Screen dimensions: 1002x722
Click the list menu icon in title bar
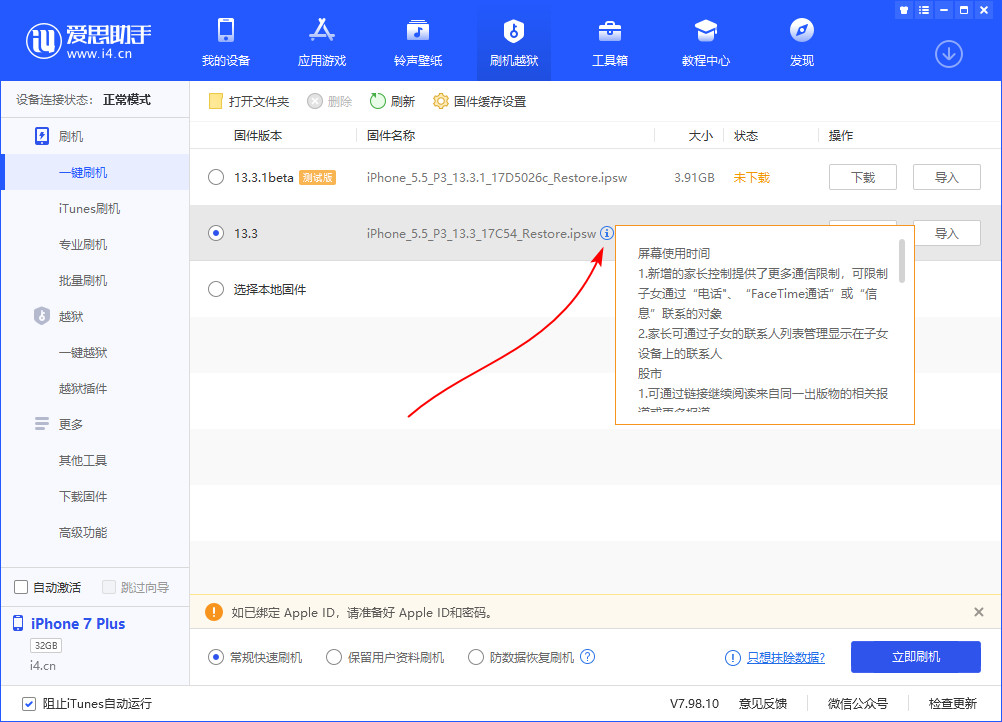[924, 10]
